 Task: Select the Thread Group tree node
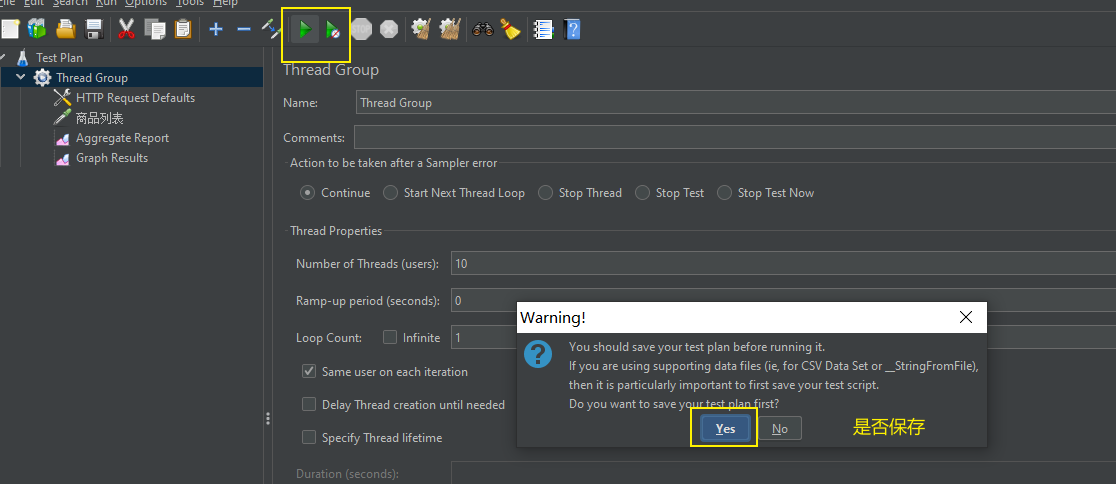point(92,78)
